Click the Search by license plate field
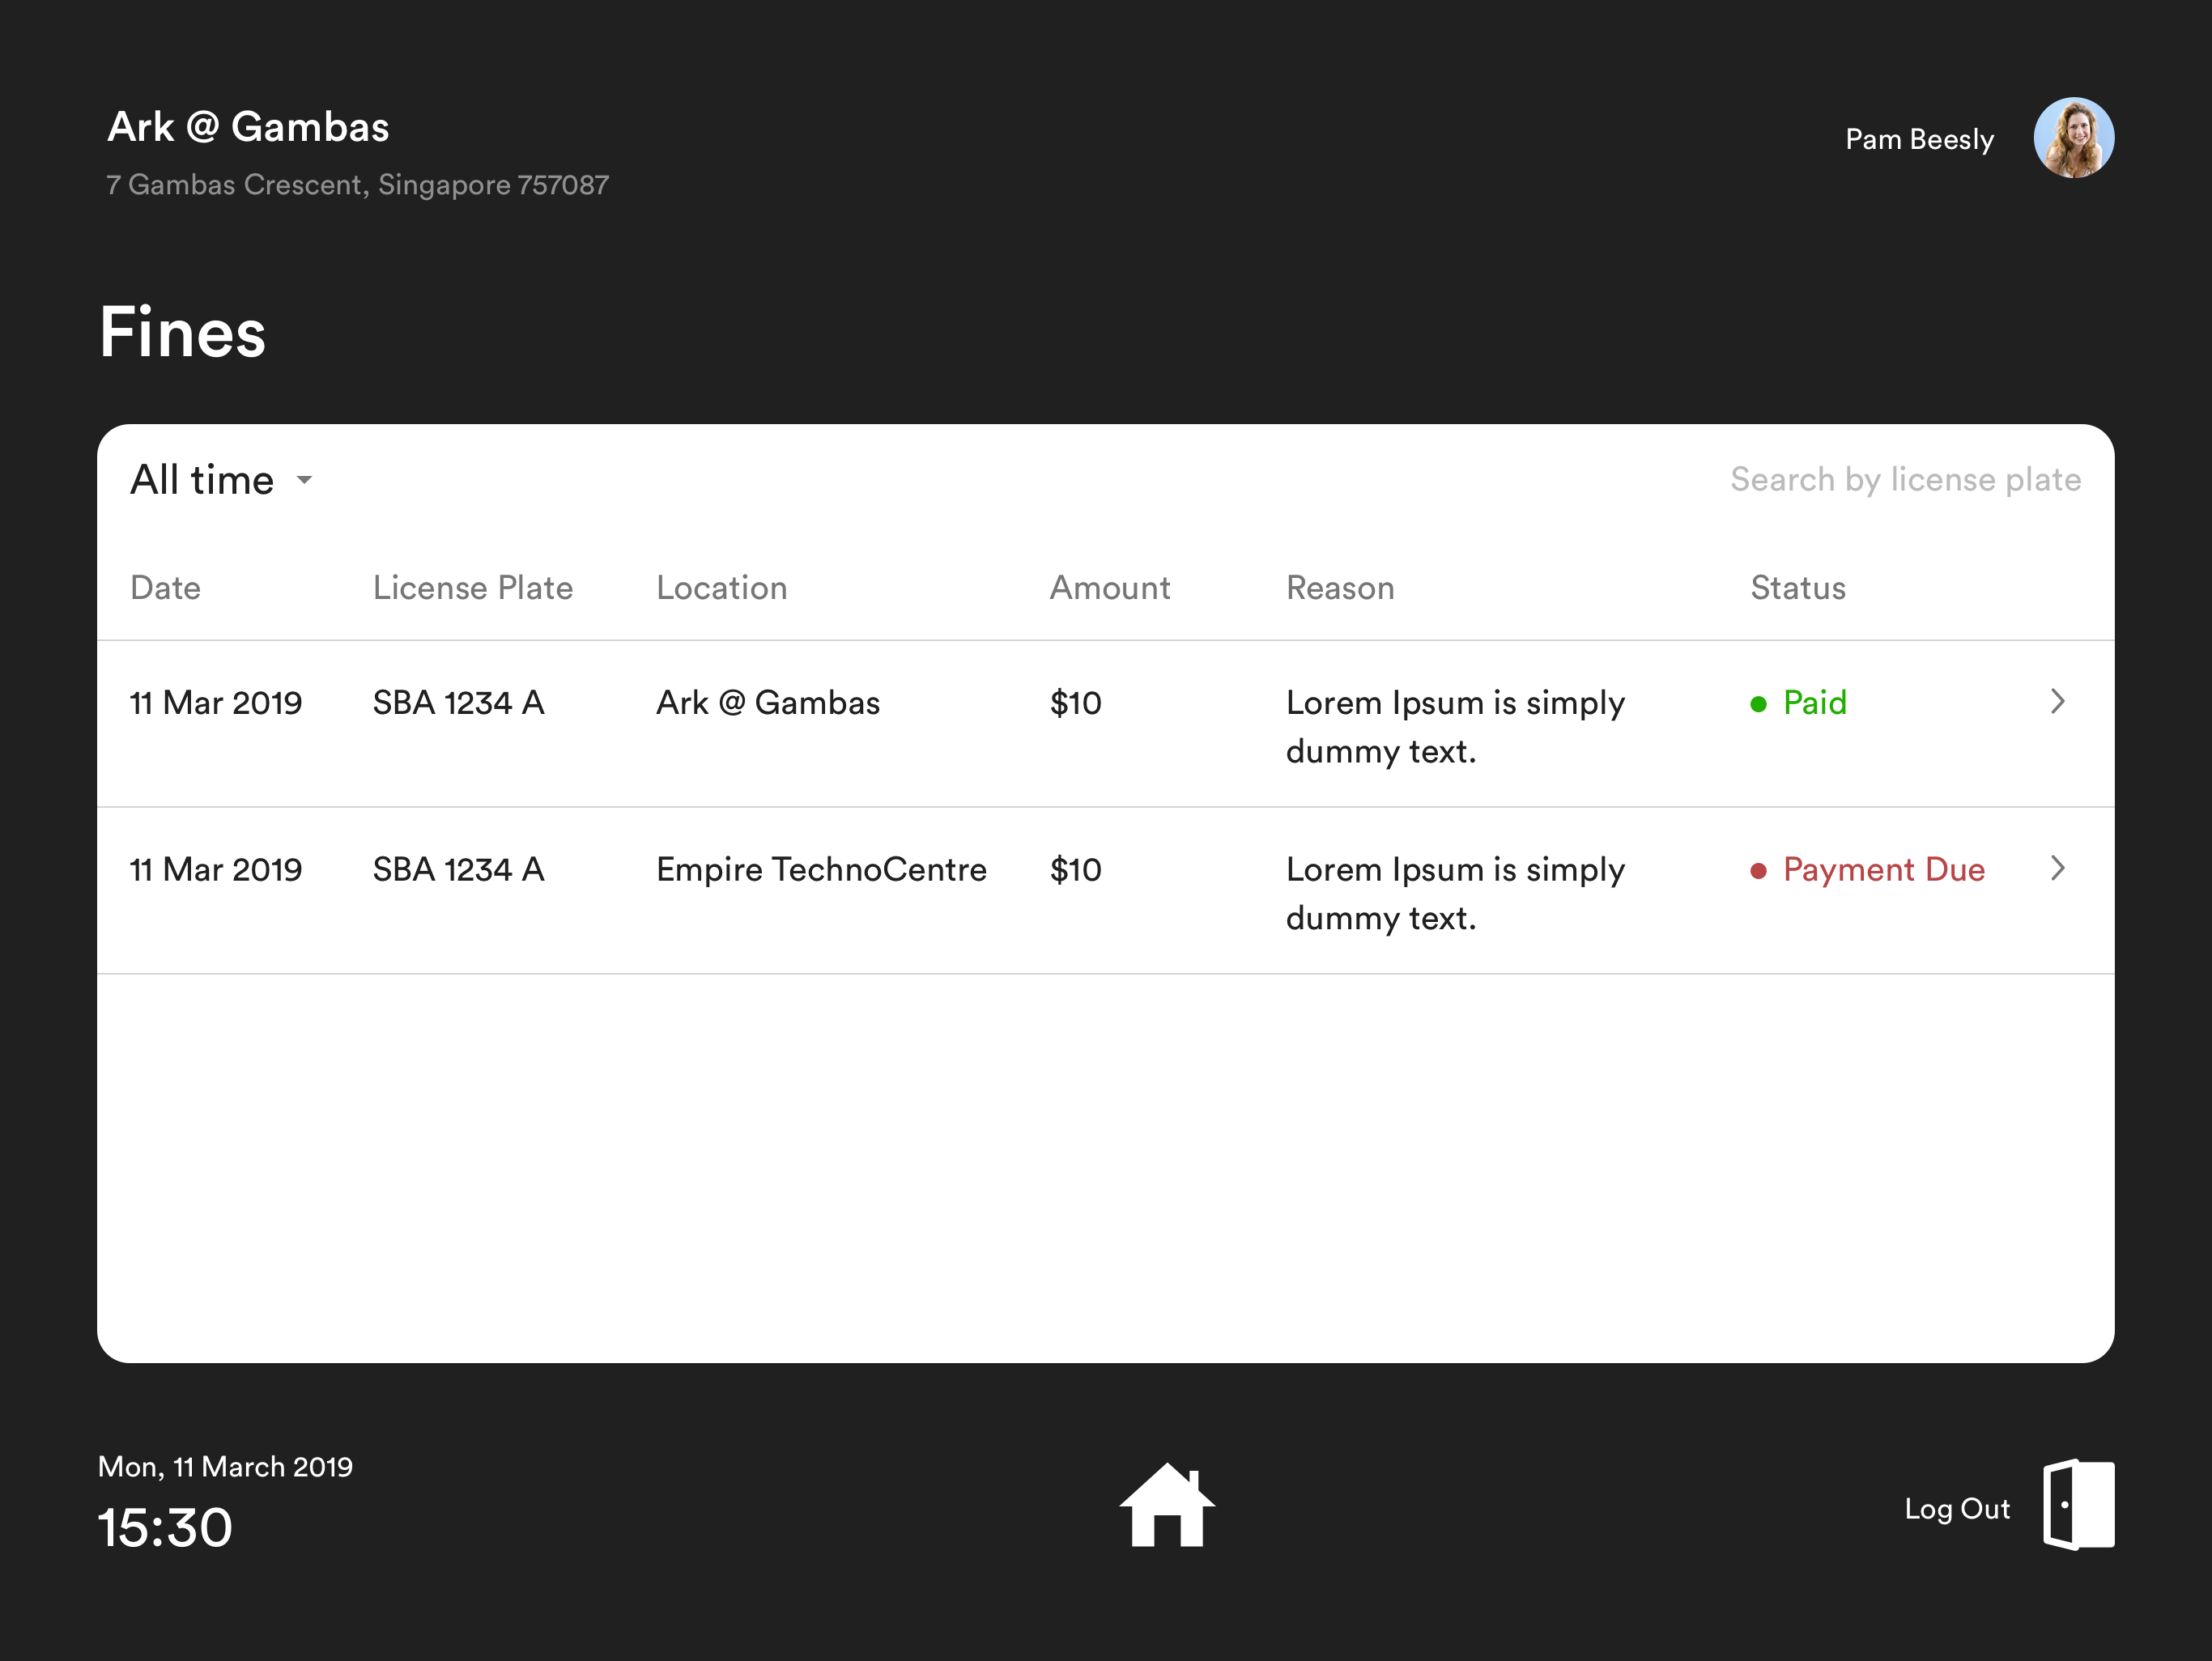Image resolution: width=2212 pixels, height=1661 pixels. [1904, 480]
